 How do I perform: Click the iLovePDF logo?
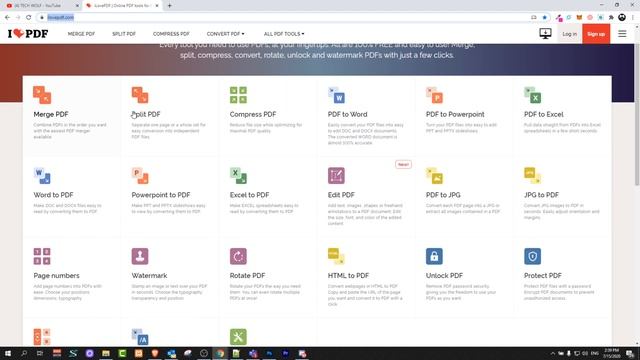pyautogui.click(x=28, y=33)
